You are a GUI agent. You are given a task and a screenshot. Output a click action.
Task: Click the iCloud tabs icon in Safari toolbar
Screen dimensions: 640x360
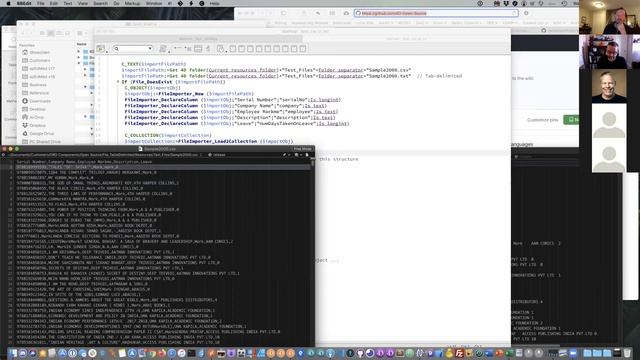point(346,13)
